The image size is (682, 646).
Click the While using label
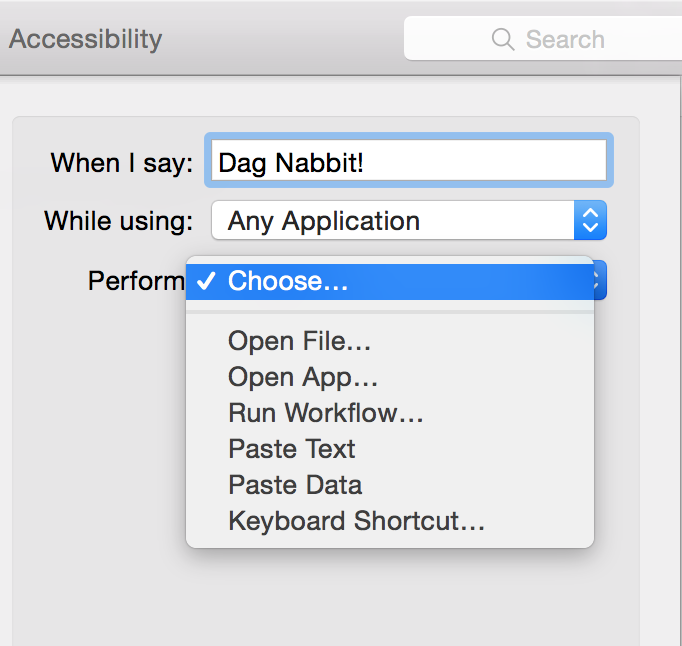point(118,221)
